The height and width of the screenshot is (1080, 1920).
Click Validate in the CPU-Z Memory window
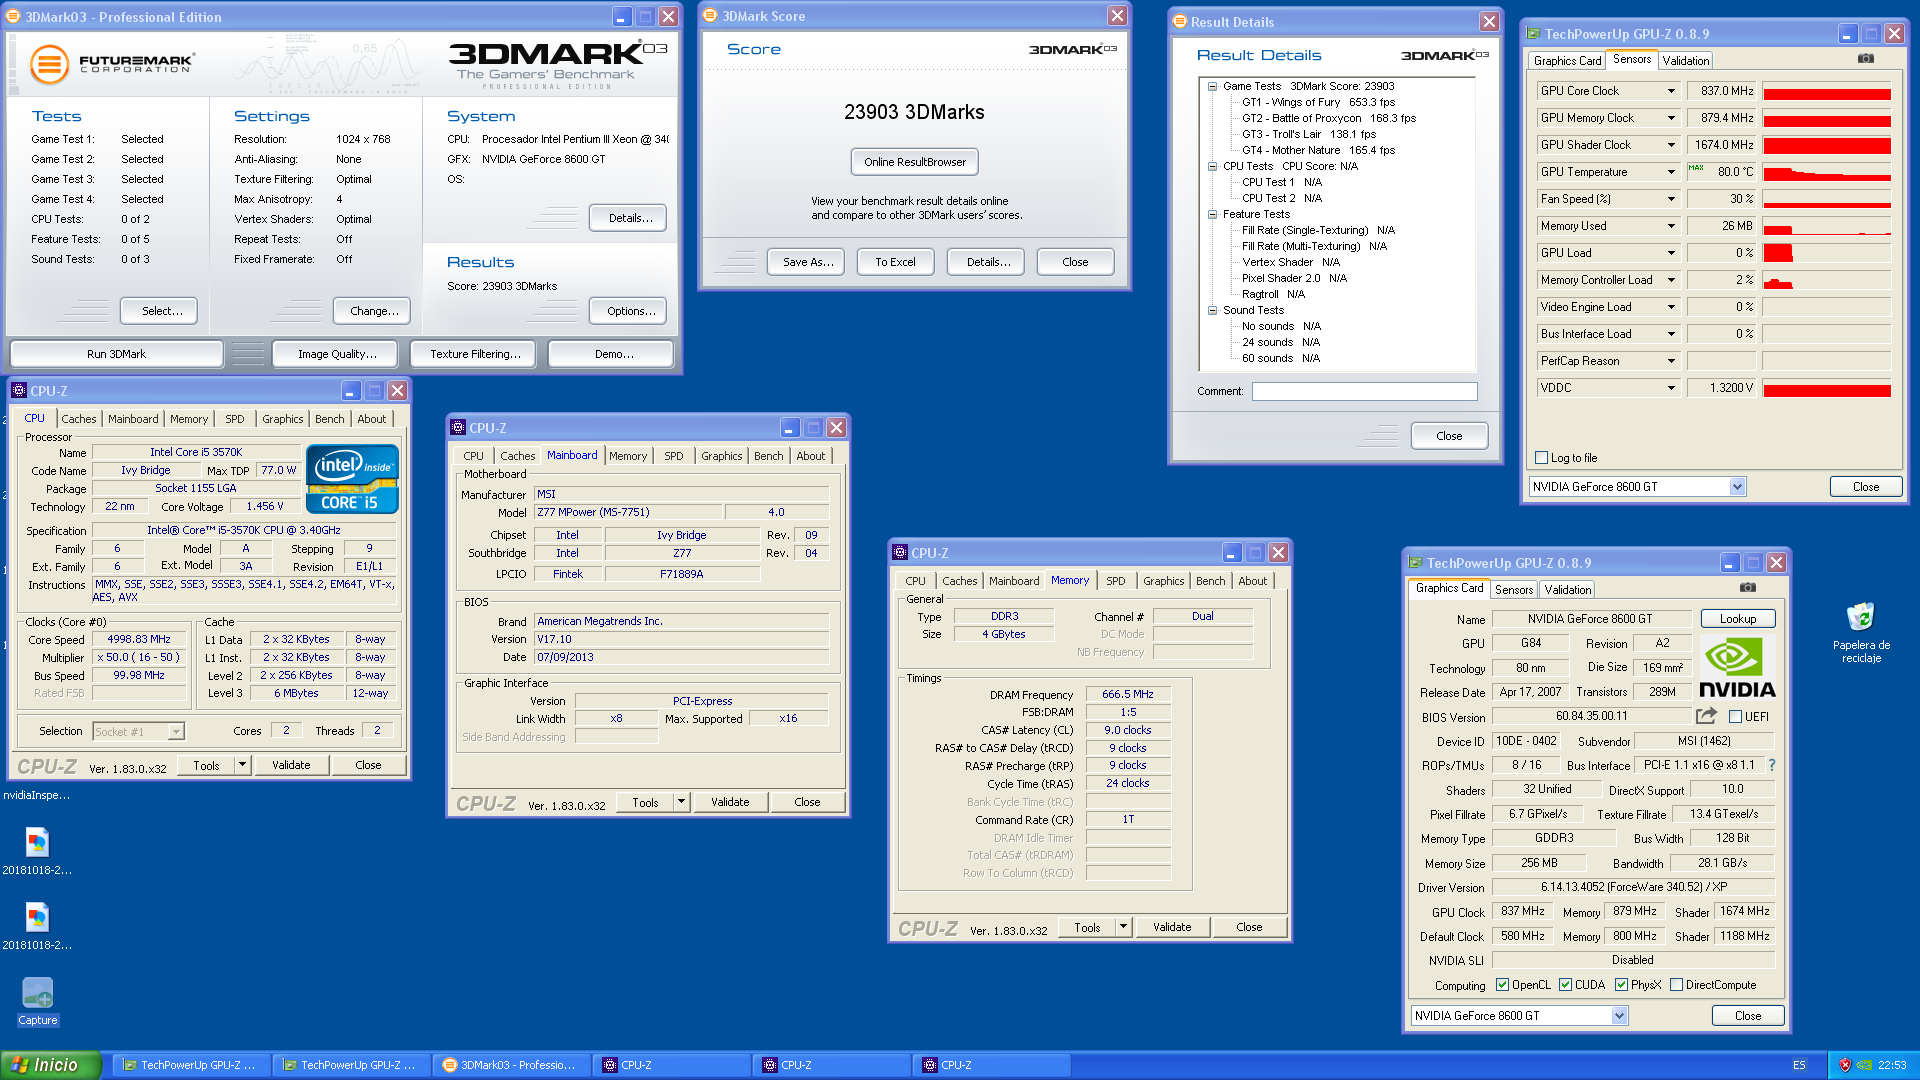(1172, 927)
